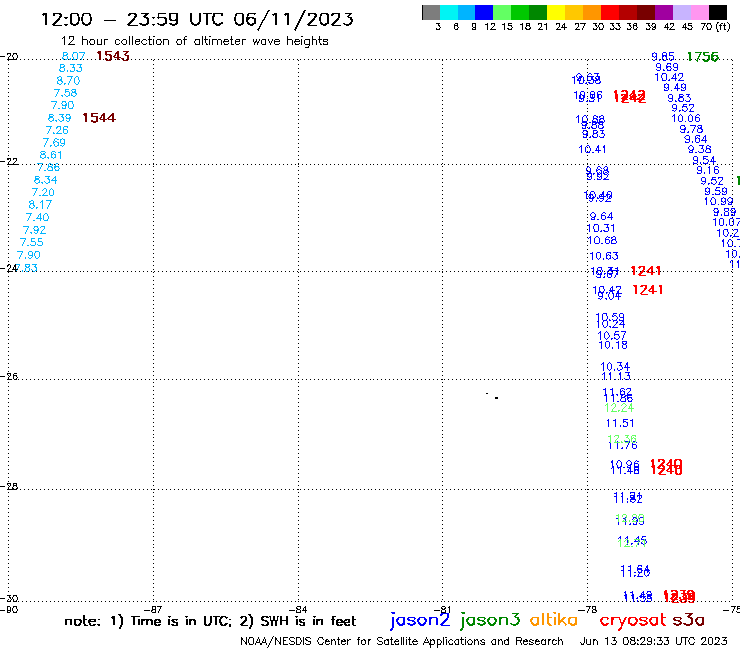This screenshot has width=740, height=650.
Task: Click the wave height value '9.85'
Action: (663, 57)
